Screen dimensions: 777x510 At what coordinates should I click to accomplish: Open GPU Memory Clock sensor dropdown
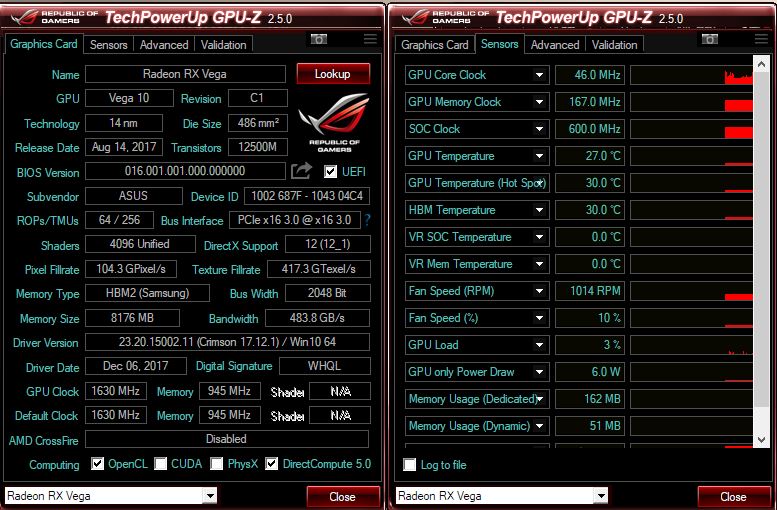coord(539,102)
